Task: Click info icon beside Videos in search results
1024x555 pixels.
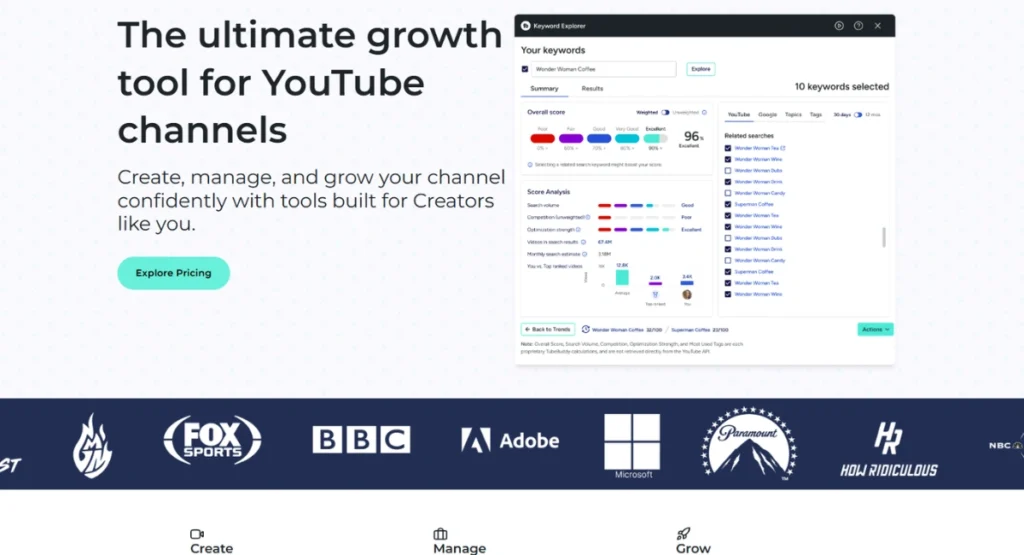Action: pyautogui.click(x=583, y=242)
